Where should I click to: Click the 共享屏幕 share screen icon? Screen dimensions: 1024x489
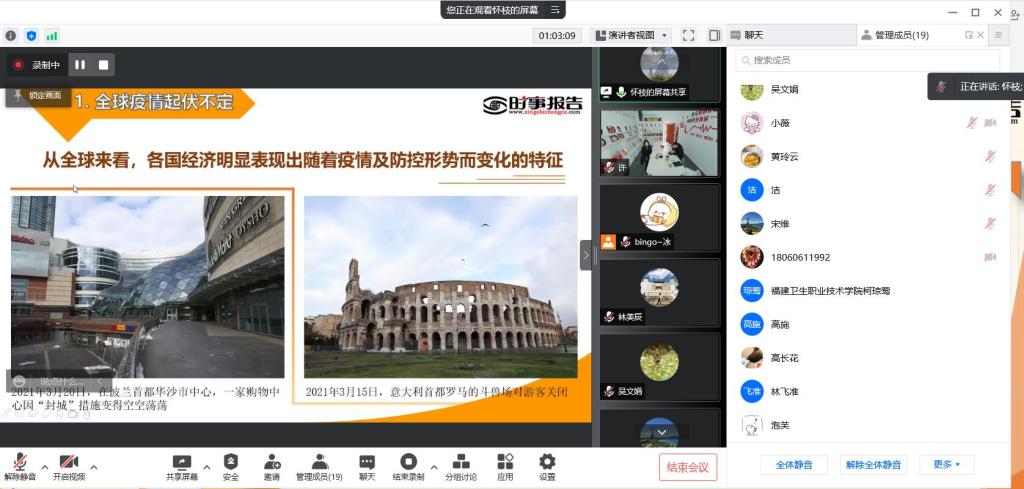click(181, 463)
